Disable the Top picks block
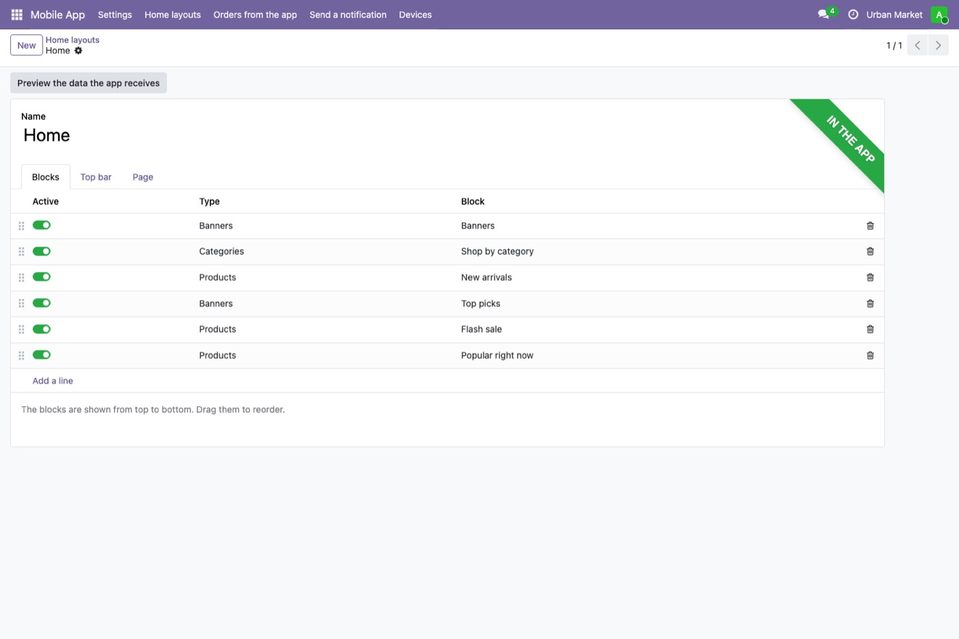 coord(42,303)
